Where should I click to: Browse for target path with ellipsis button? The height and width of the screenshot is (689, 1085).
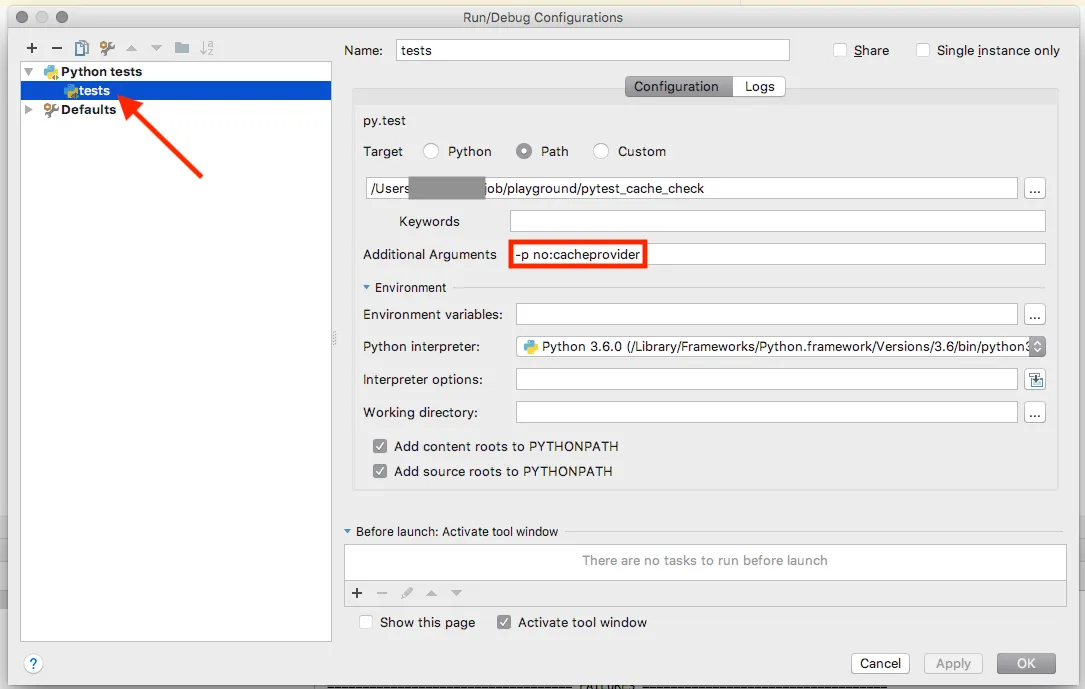[x=1034, y=188]
